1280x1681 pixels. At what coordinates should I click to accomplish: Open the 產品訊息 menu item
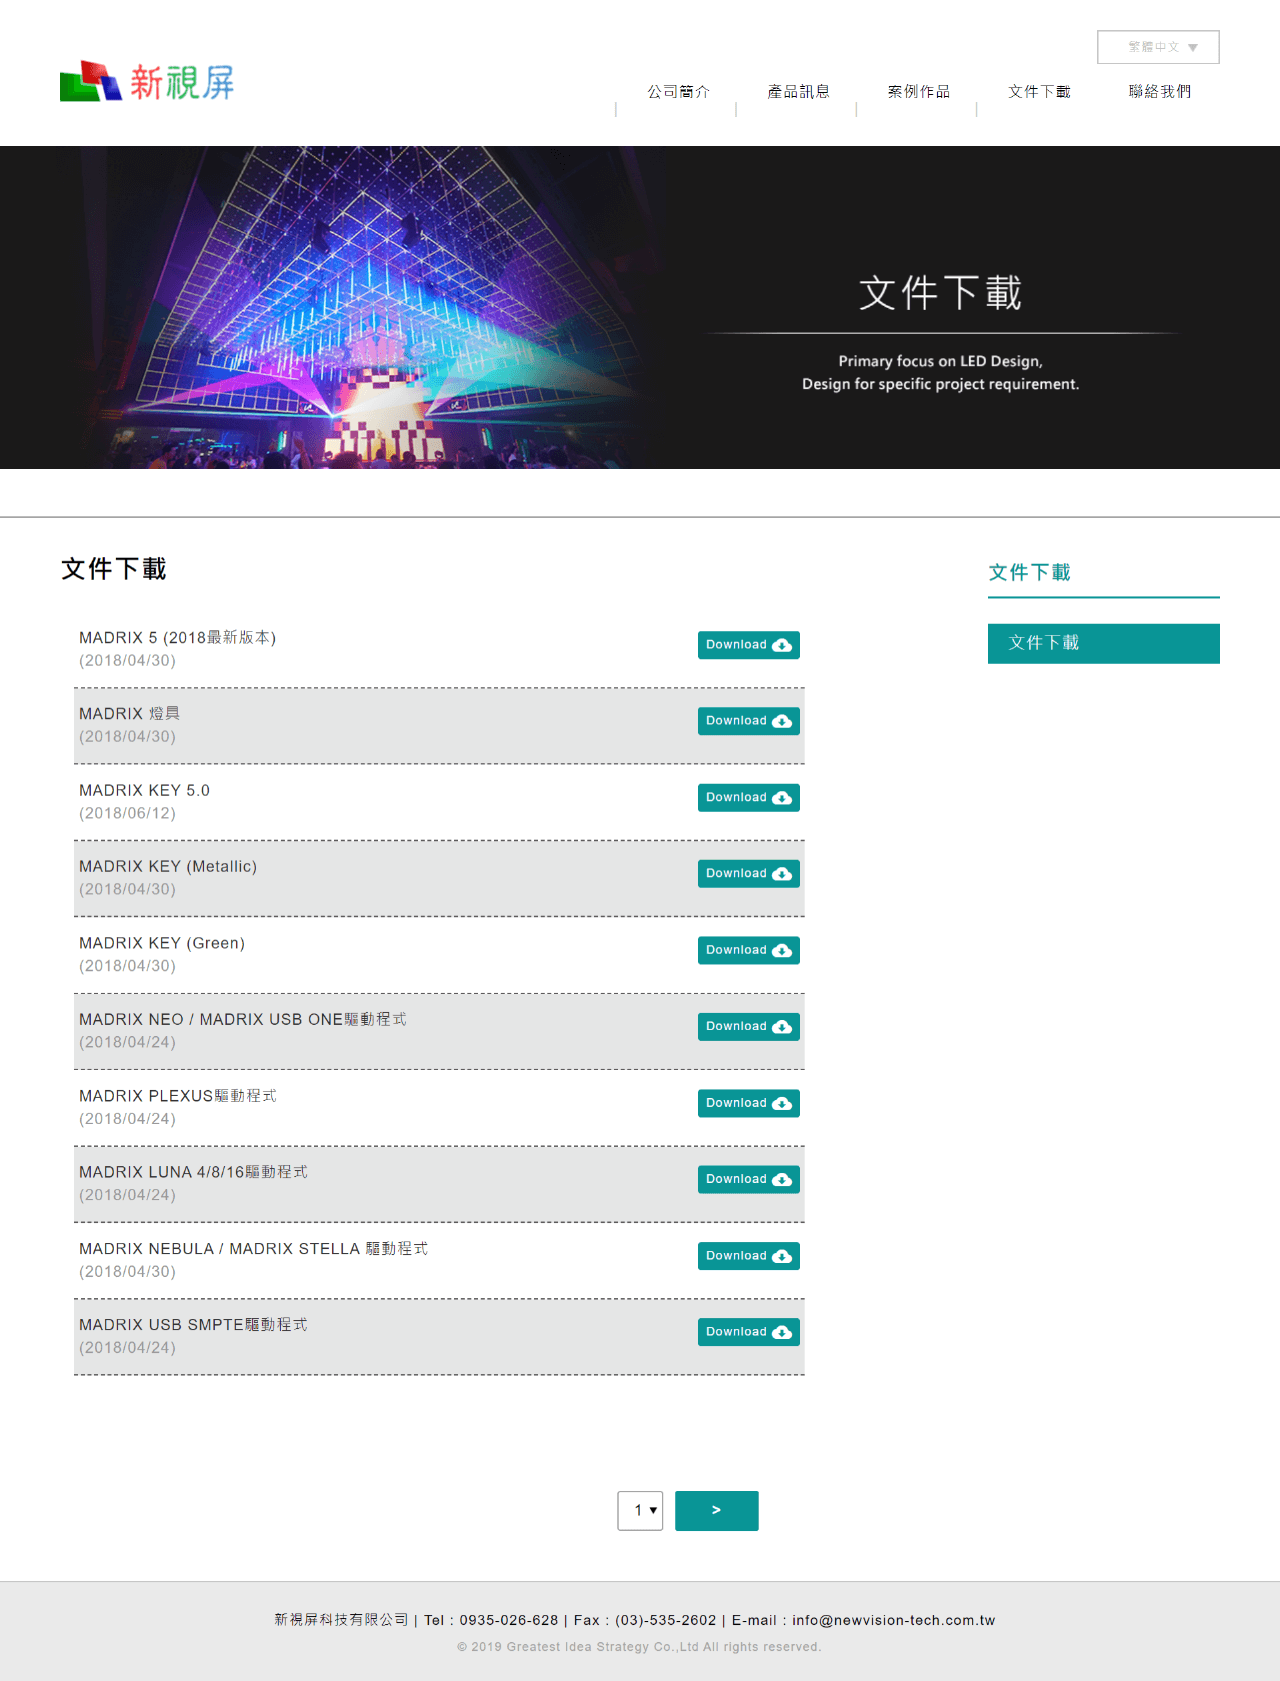(x=798, y=92)
